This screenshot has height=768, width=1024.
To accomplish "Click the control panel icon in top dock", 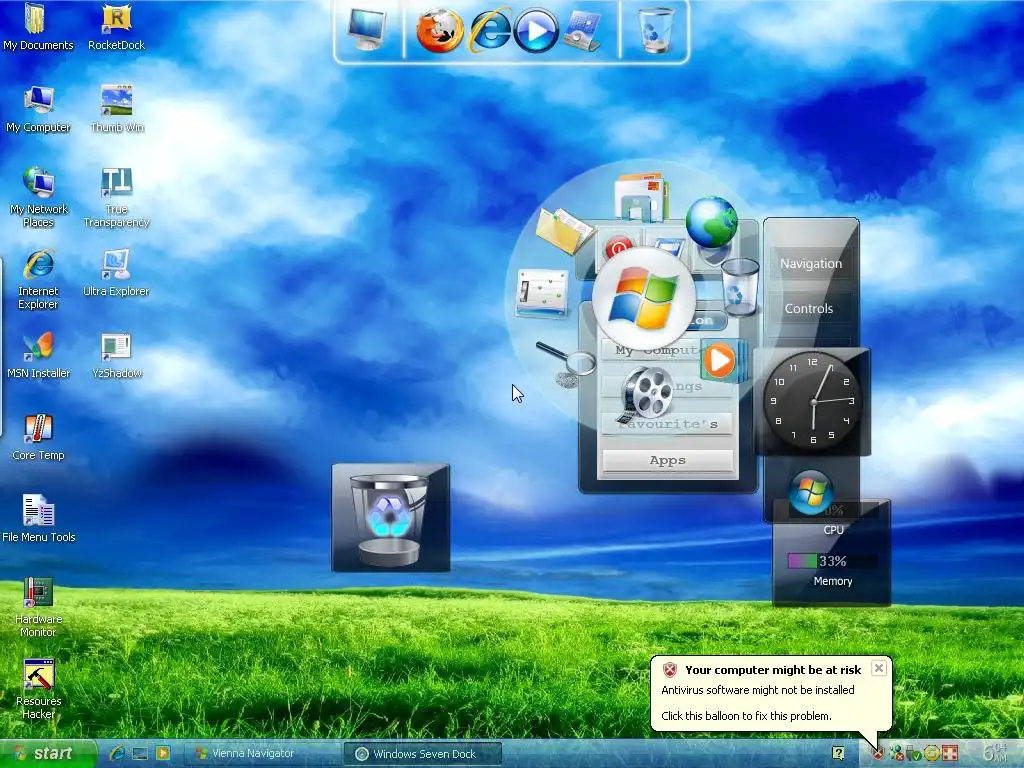I will (583, 30).
